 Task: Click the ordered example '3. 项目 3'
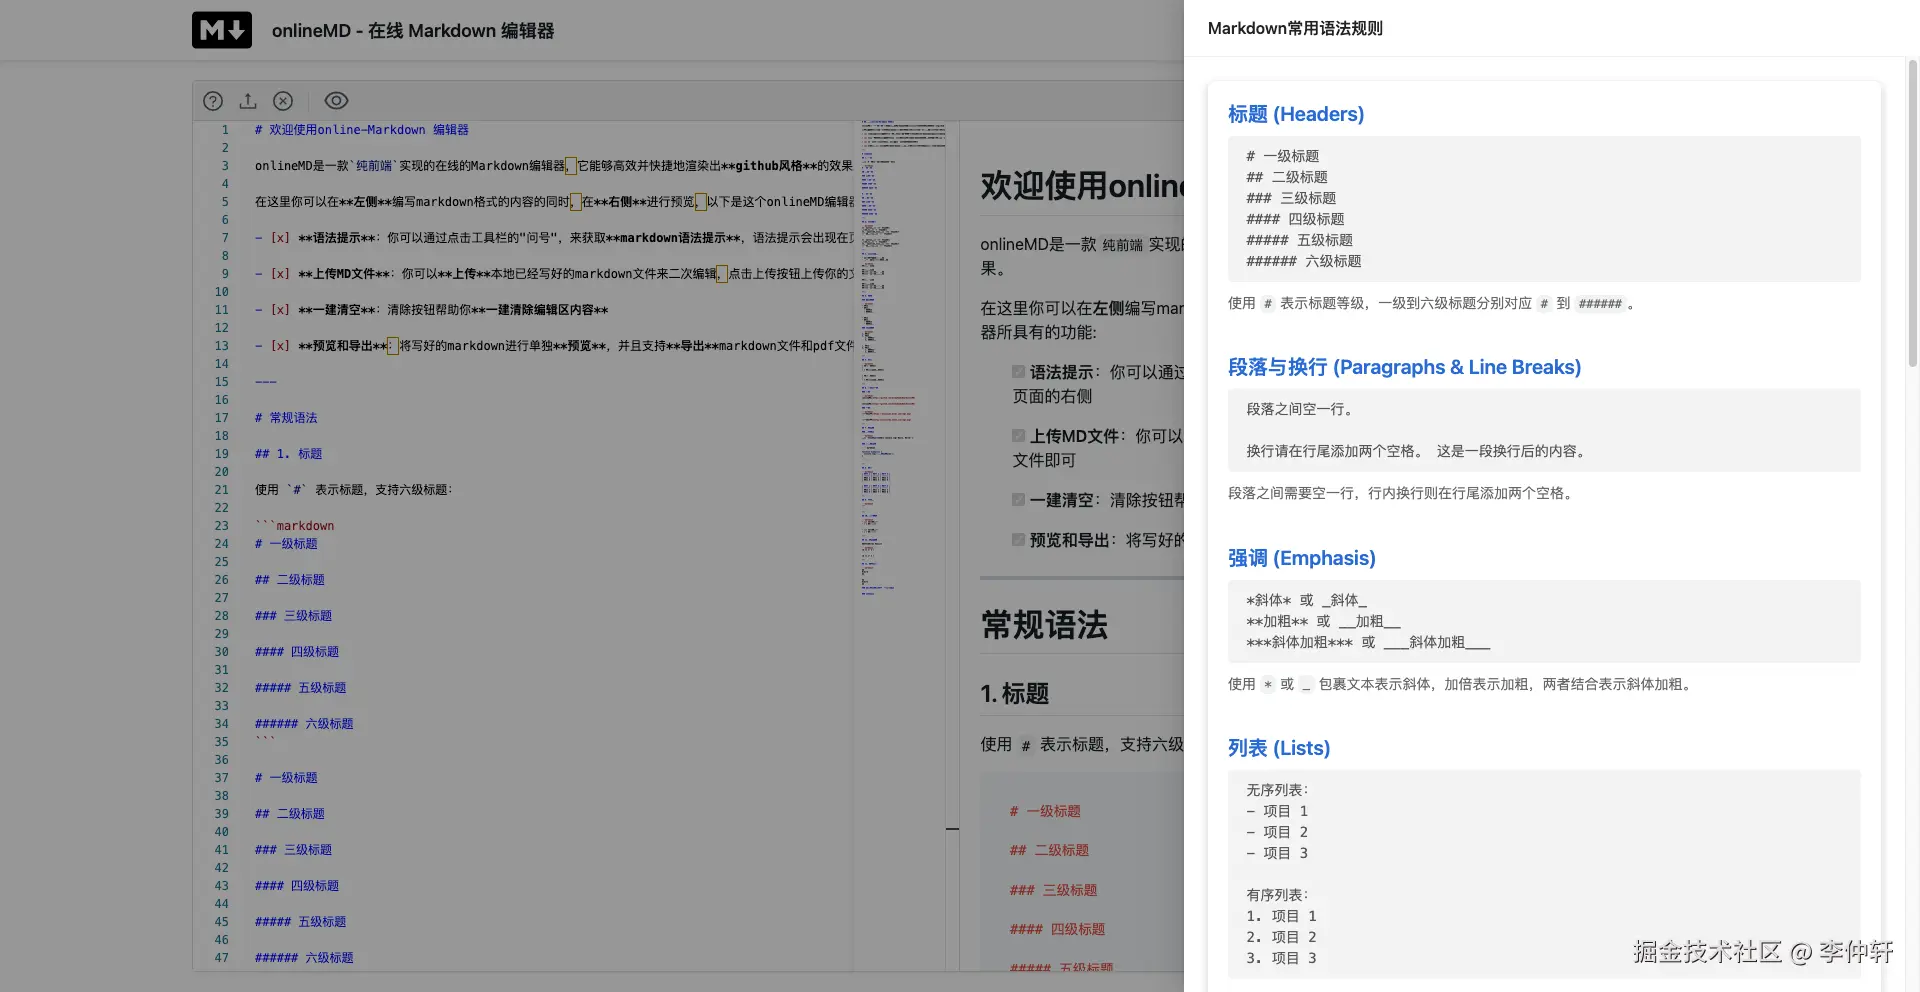click(x=1281, y=958)
